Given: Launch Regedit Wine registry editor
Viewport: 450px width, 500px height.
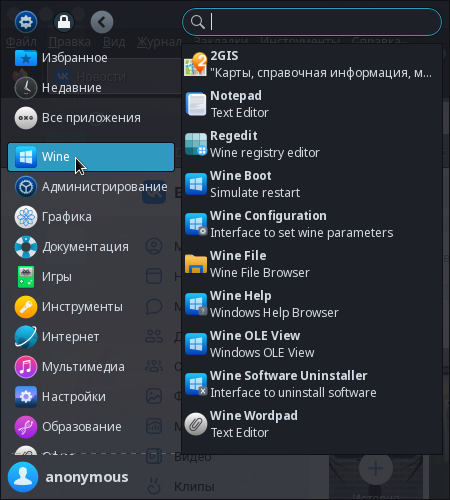Looking at the screenshot, I should (312, 144).
